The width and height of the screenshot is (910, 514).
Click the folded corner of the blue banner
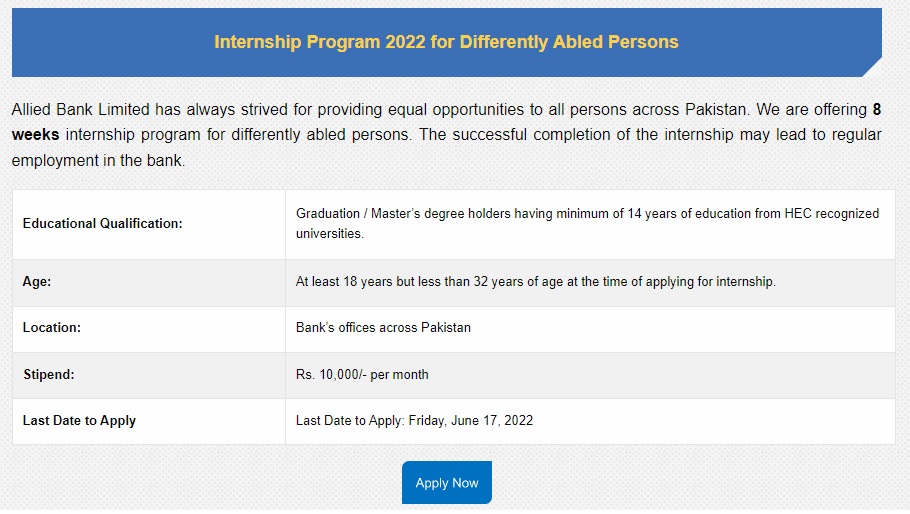(870, 66)
